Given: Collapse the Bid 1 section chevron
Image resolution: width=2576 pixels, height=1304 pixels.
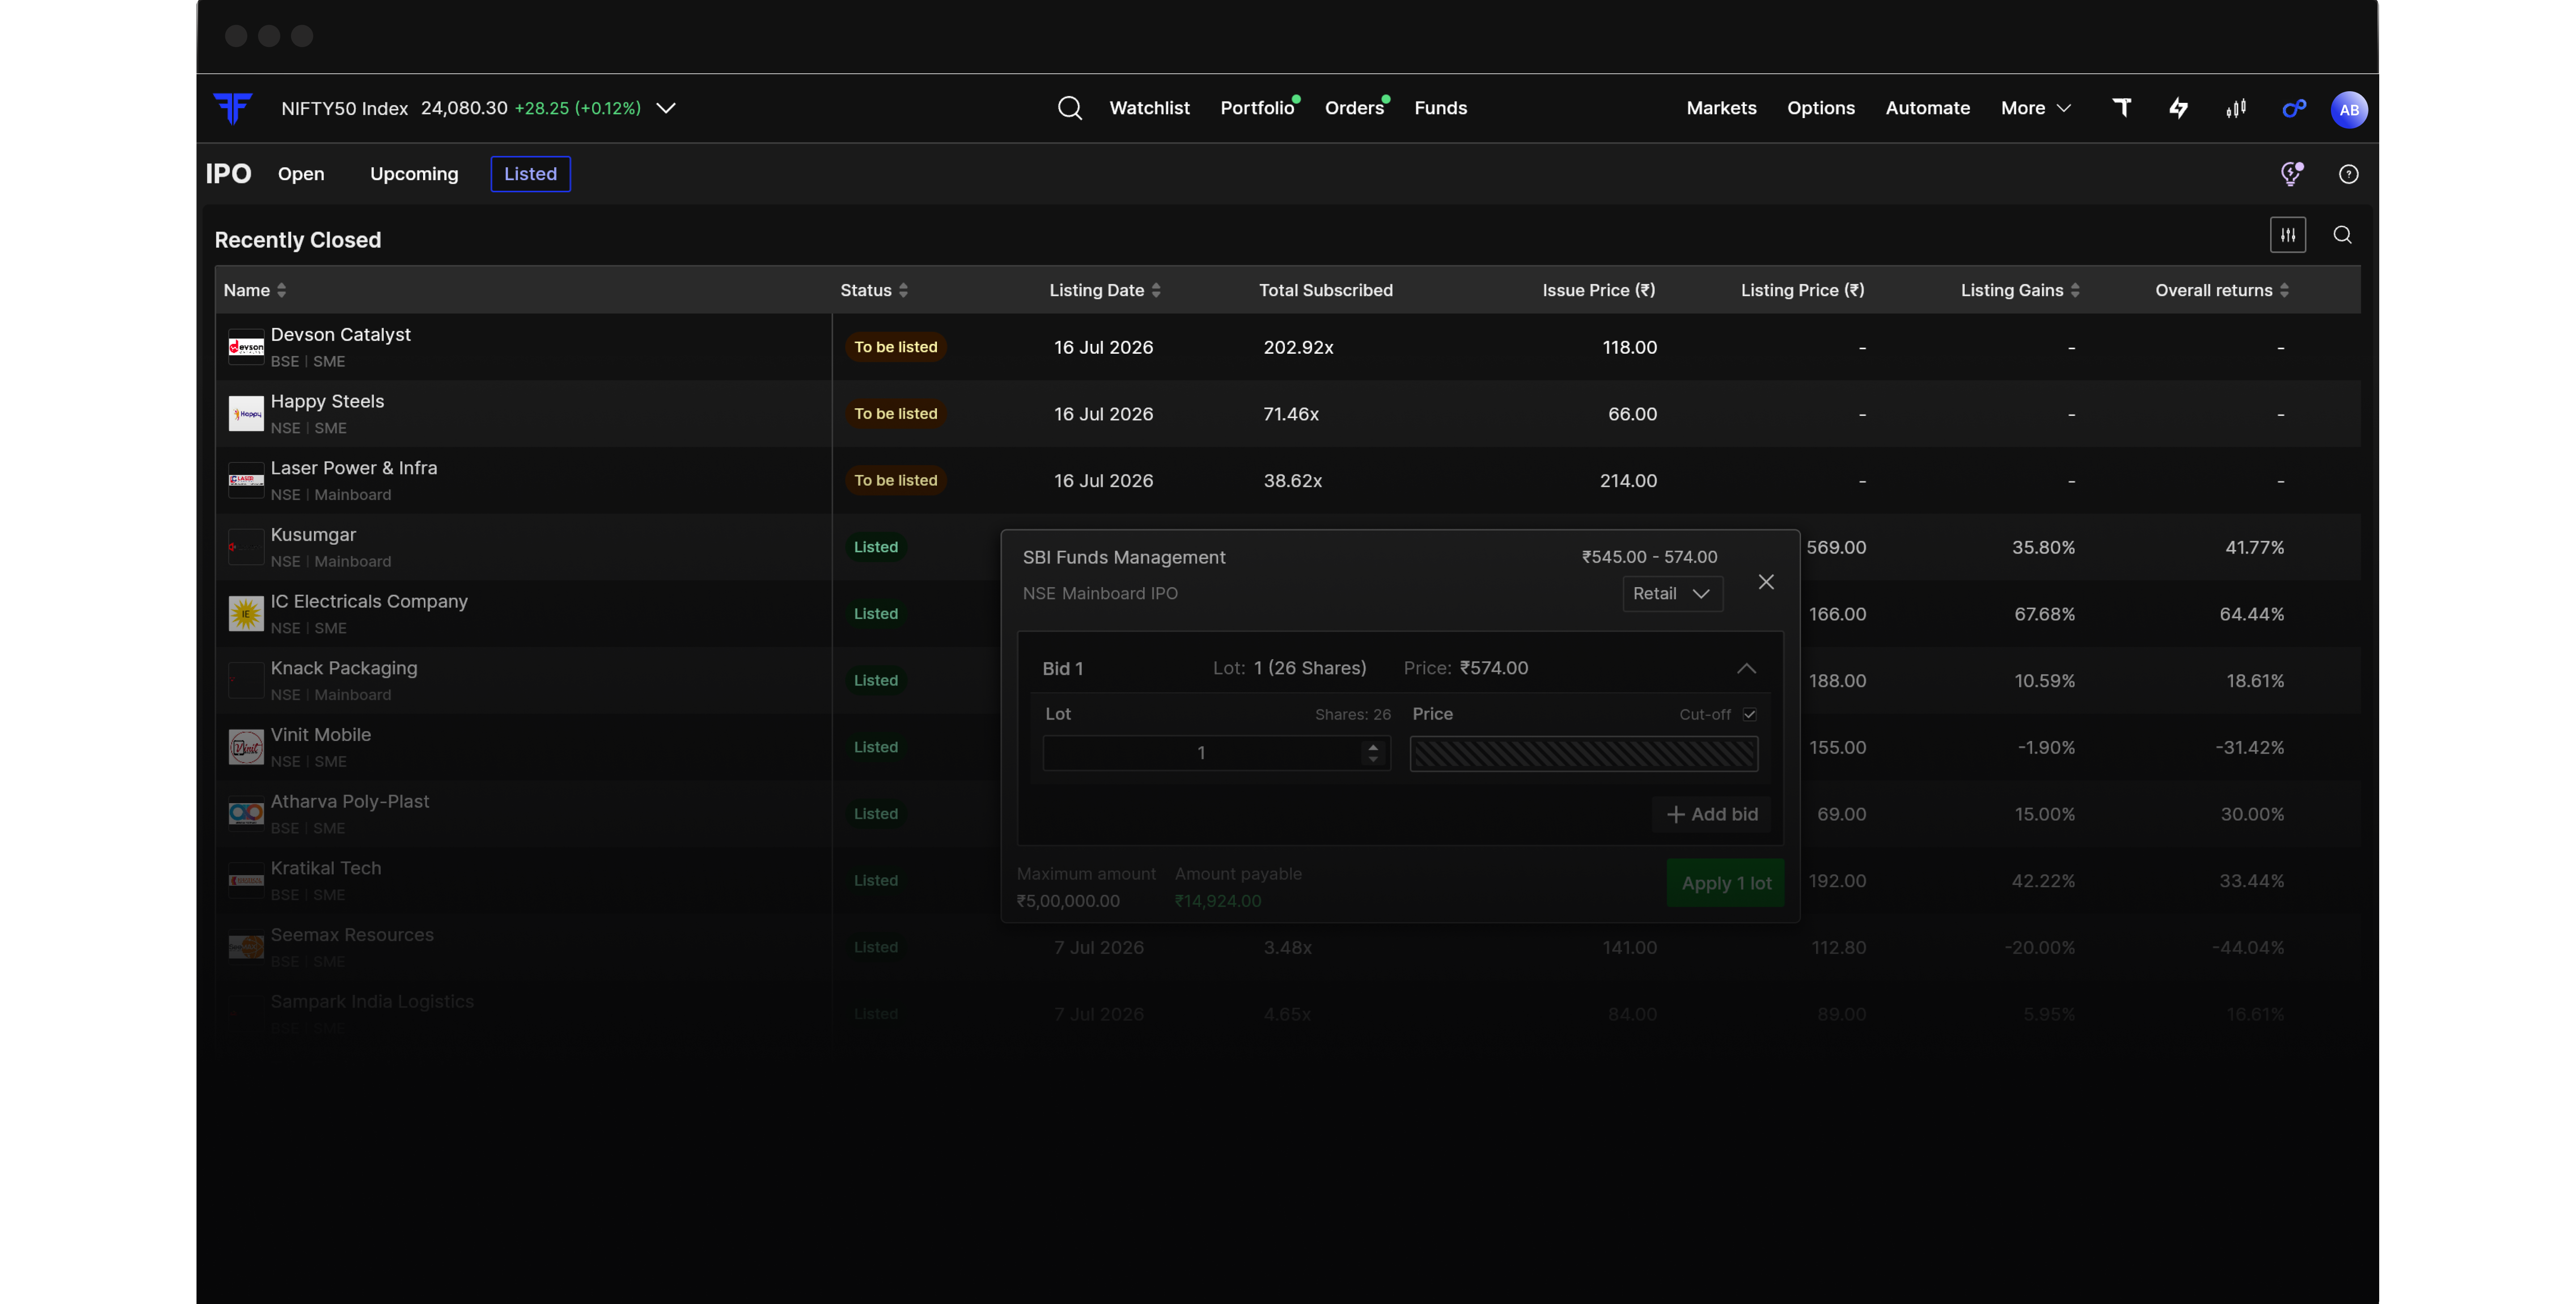Looking at the screenshot, I should (x=1746, y=668).
